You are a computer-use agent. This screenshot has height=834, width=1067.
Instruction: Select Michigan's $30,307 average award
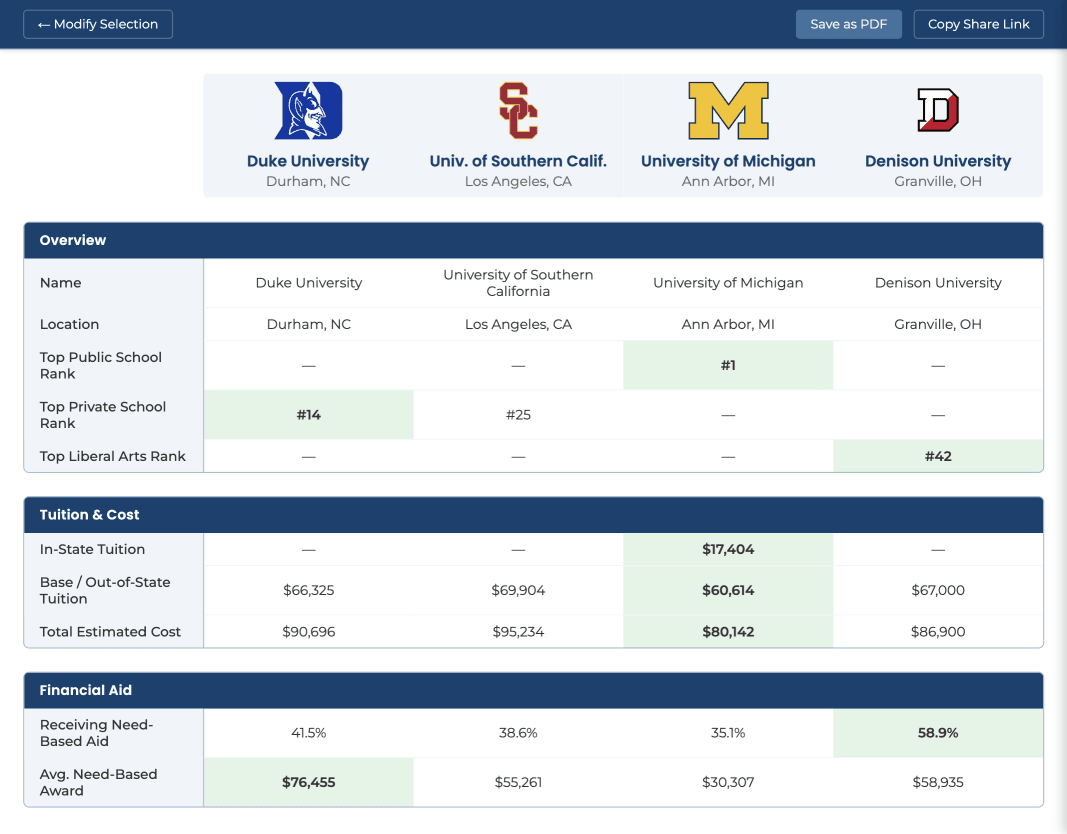[728, 783]
